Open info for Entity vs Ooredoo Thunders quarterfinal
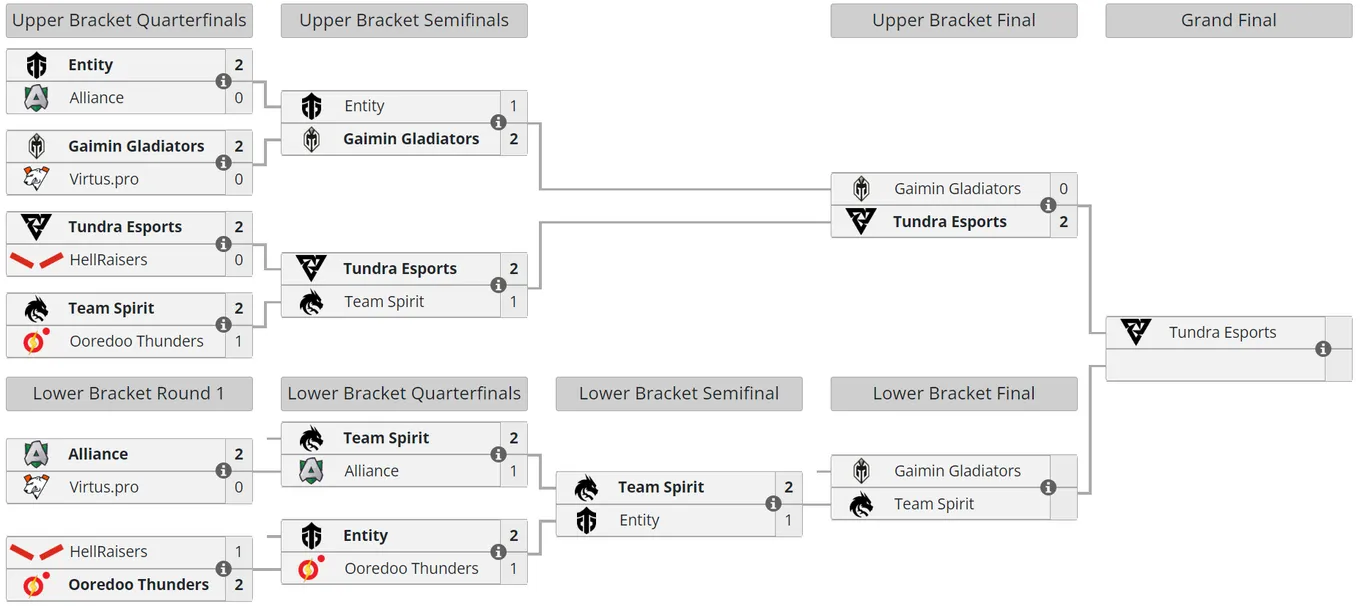 [498, 552]
